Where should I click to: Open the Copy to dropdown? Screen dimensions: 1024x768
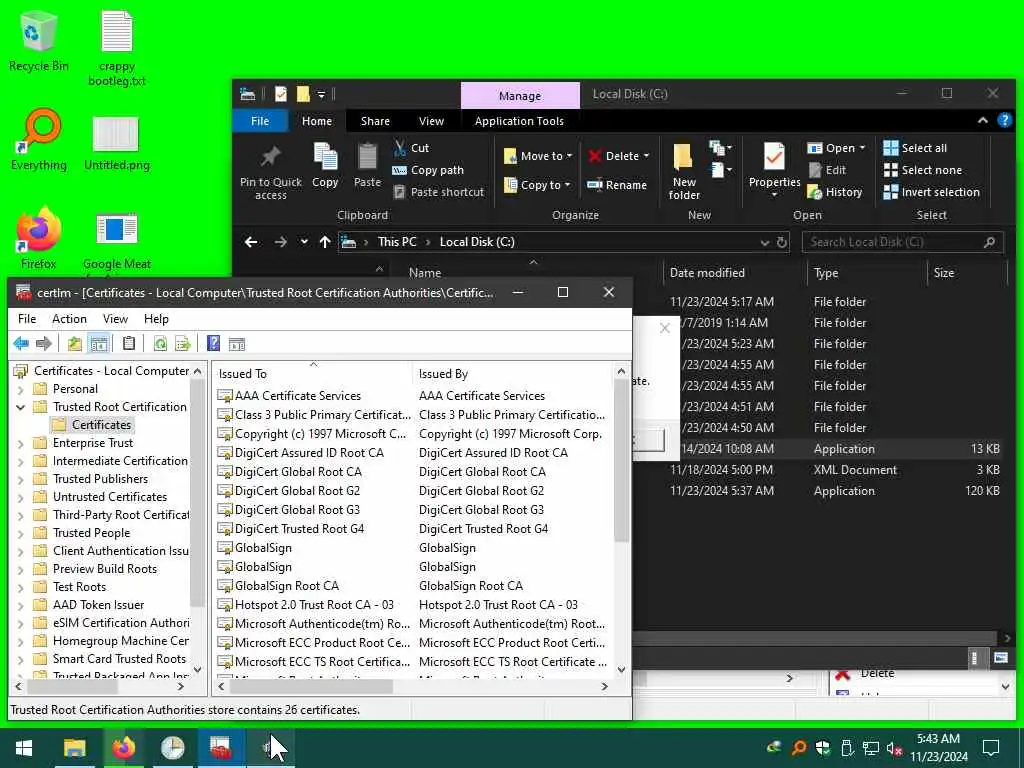tap(537, 185)
